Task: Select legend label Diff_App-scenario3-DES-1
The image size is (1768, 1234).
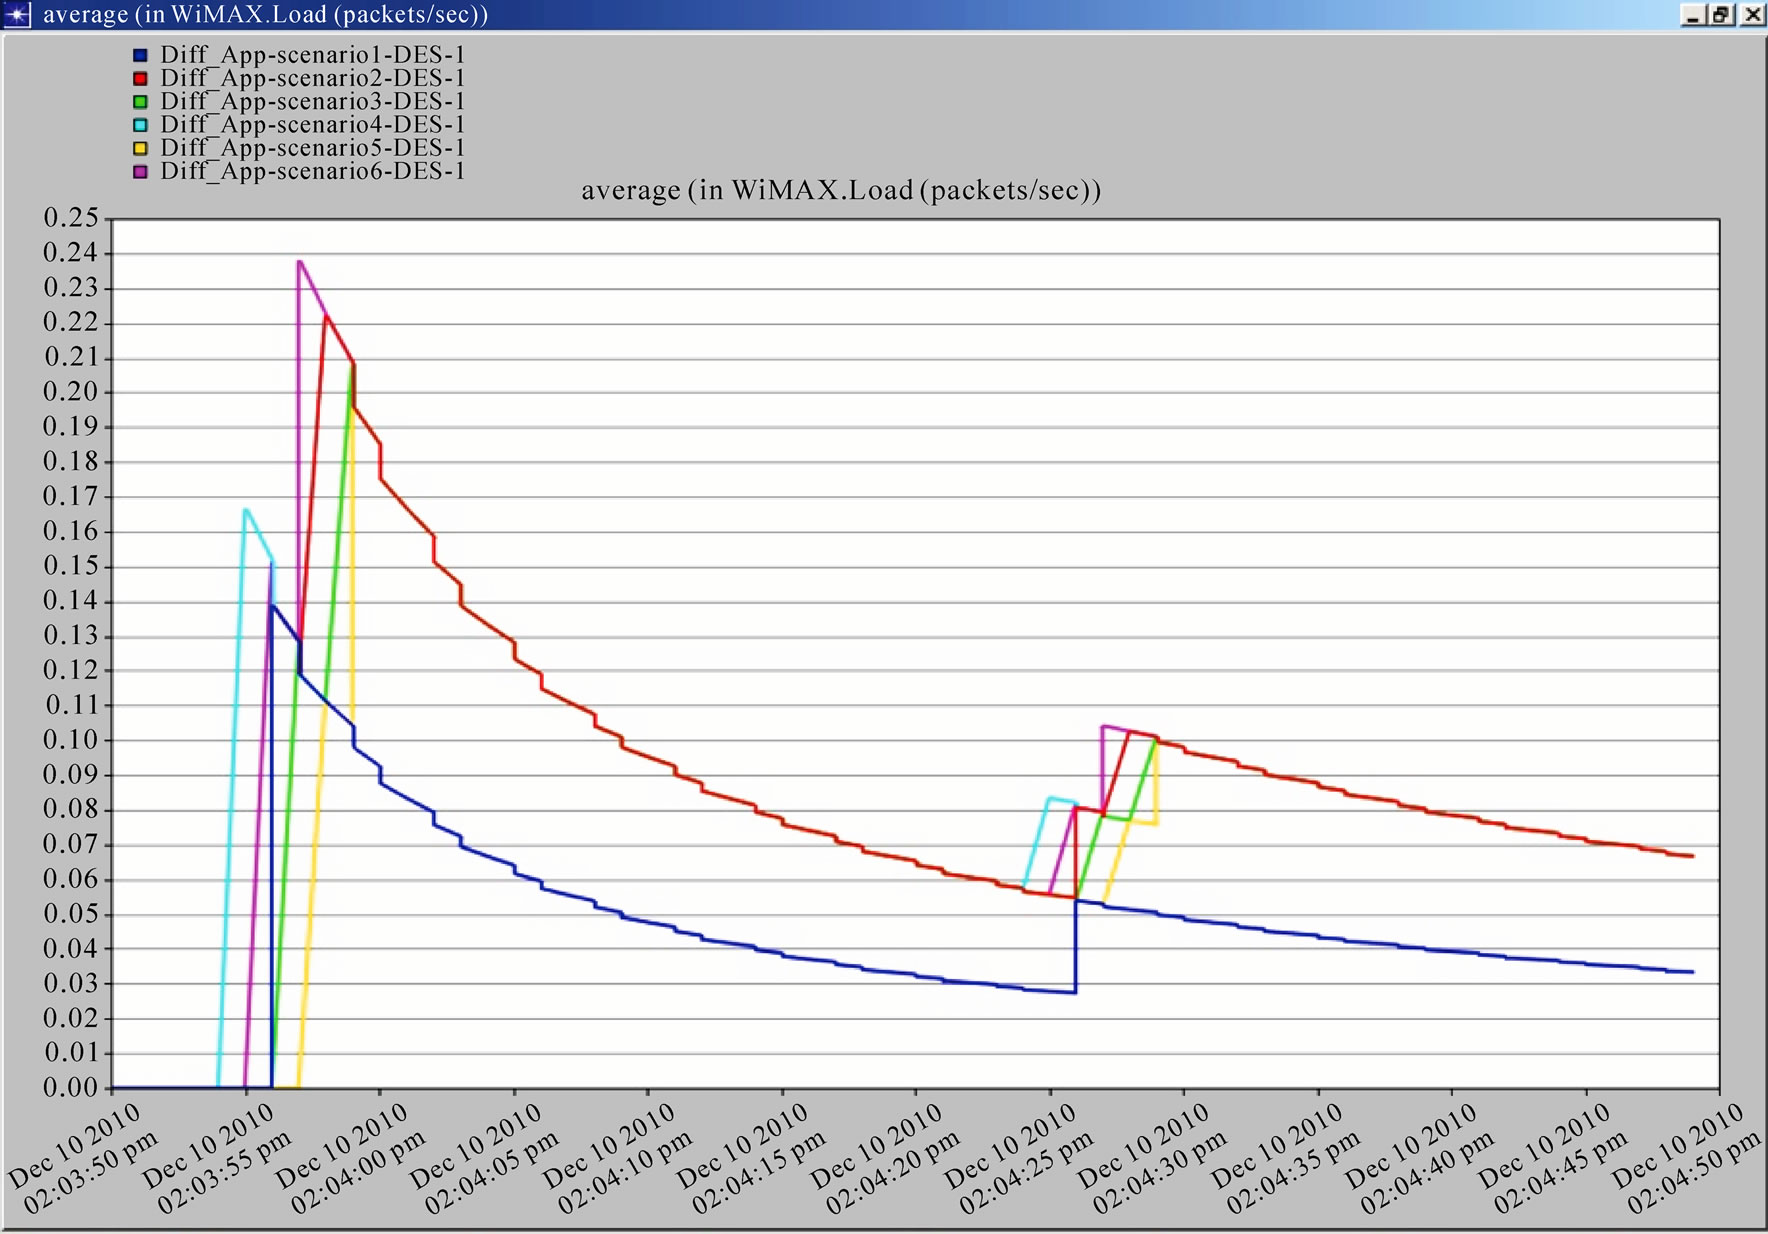Action: (313, 101)
